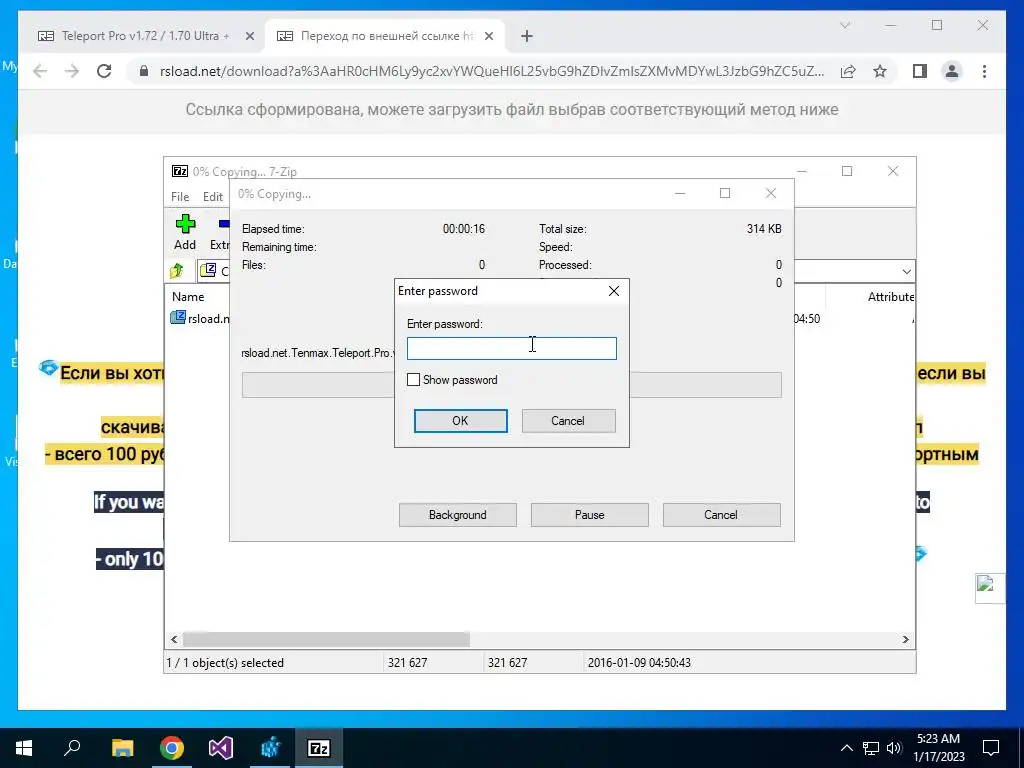Minimize the Copying progress window

[x=680, y=193]
